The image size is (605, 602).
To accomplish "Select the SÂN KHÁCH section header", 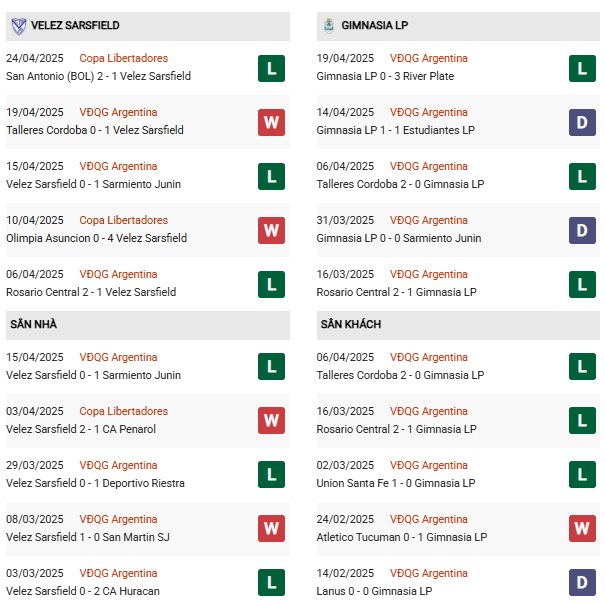I will [350, 325].
